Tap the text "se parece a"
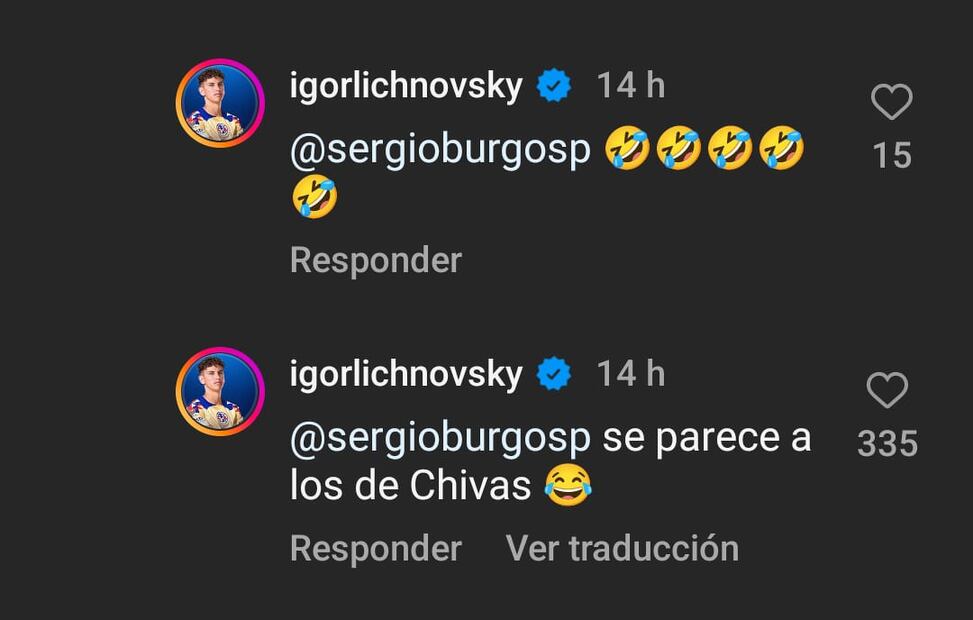This screenshot has width=973, height=620. point(706,438)
